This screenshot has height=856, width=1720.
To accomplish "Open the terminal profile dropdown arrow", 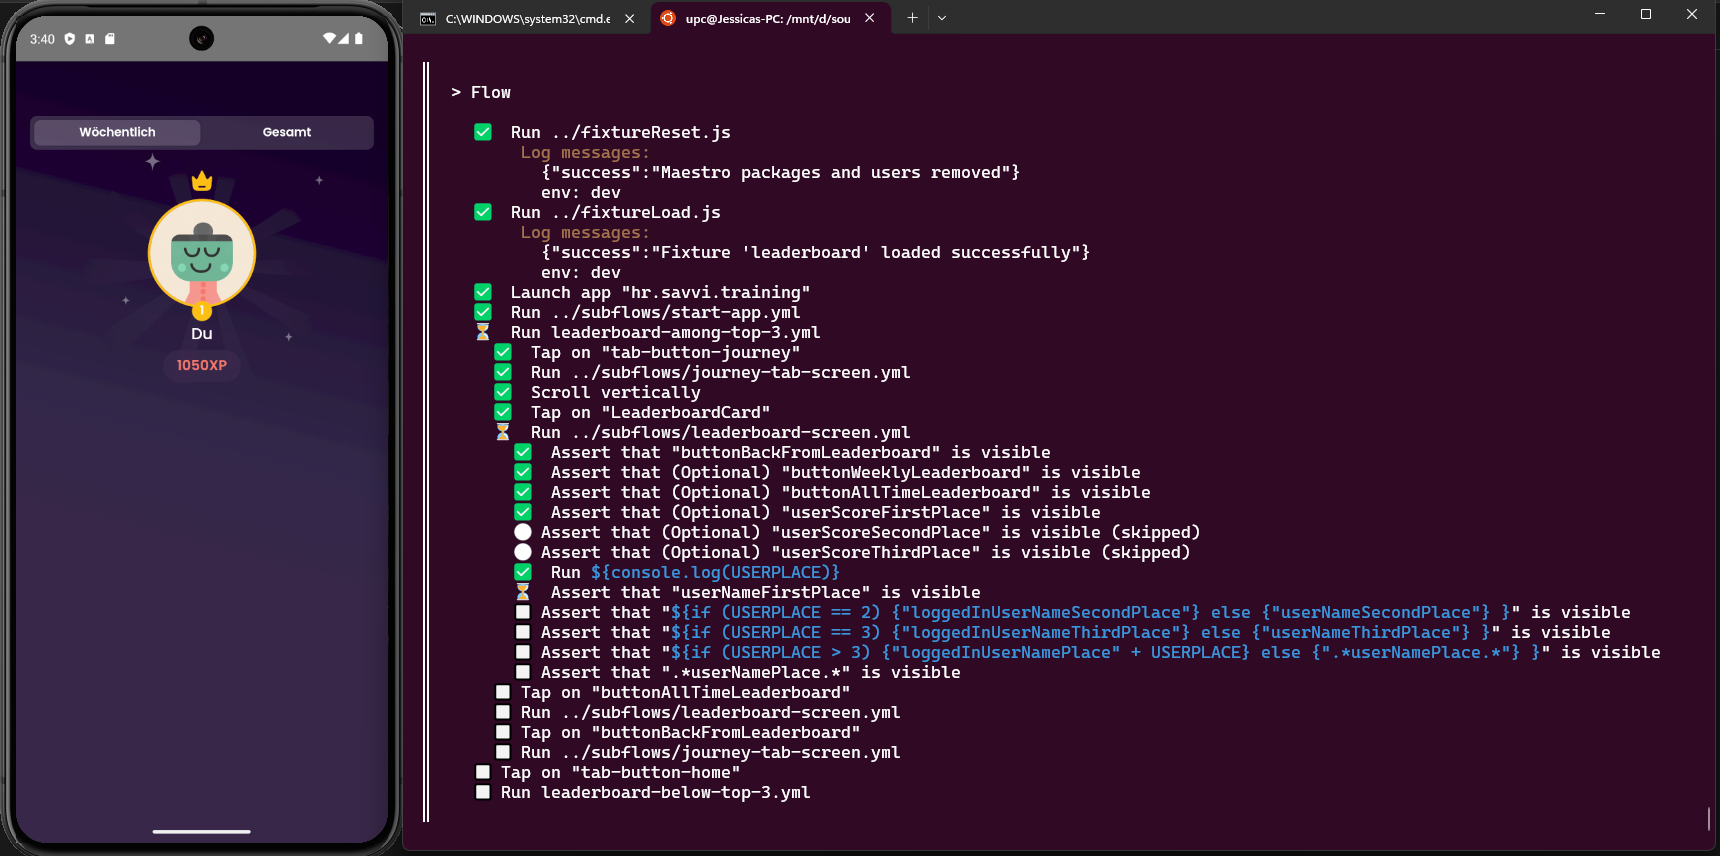I will point(942,18).
